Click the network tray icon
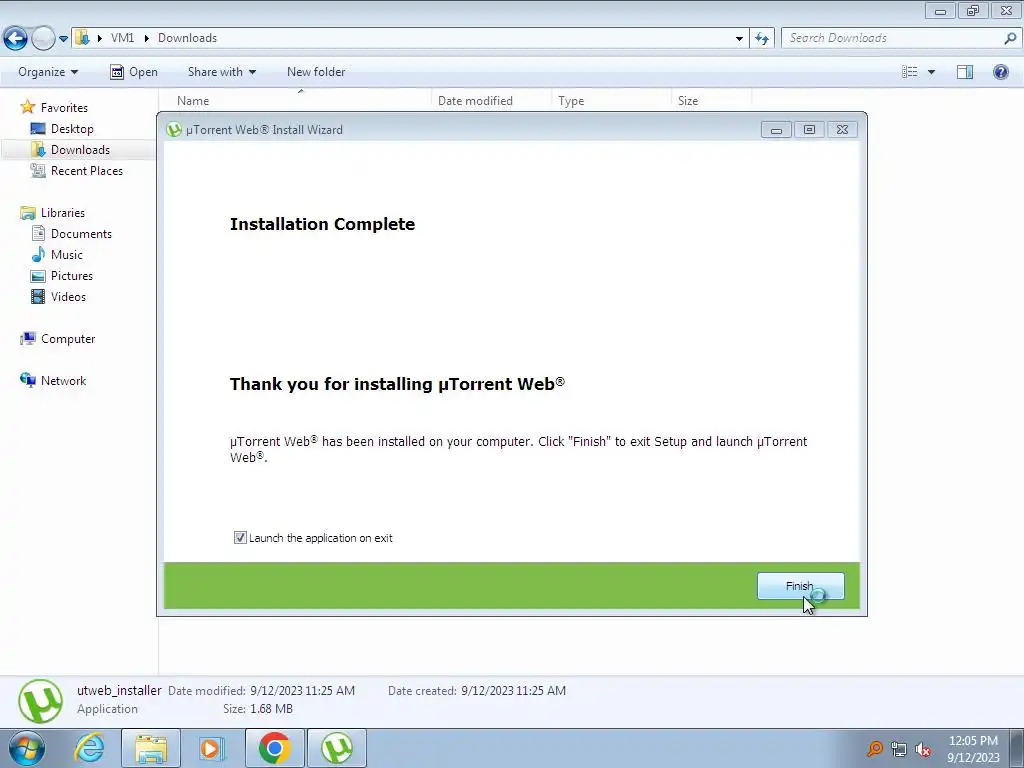 coord(899,749)
